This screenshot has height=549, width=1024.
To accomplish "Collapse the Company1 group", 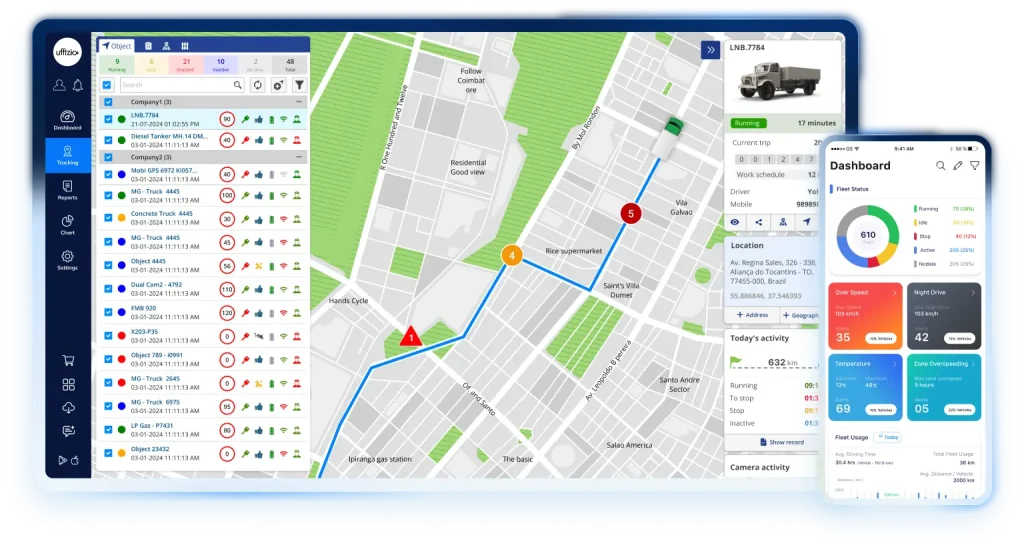I will pyautogui.click(x=298, y=102).
